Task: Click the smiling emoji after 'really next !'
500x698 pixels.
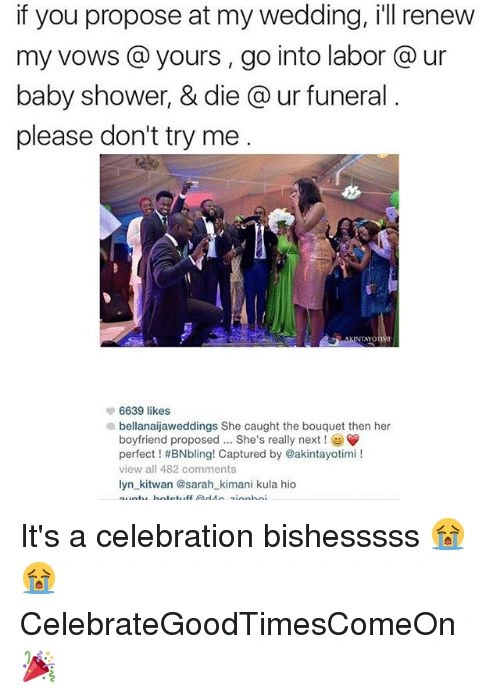Action: click(337, 440)
